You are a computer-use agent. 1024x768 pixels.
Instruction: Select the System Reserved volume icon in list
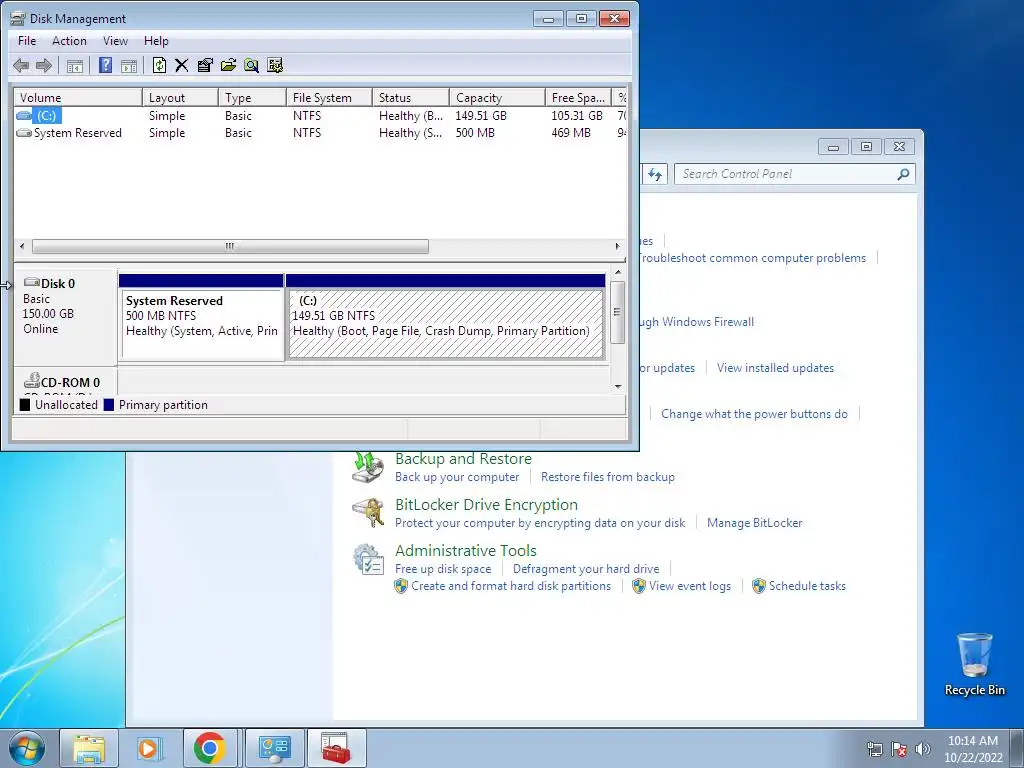click(24, 133)
